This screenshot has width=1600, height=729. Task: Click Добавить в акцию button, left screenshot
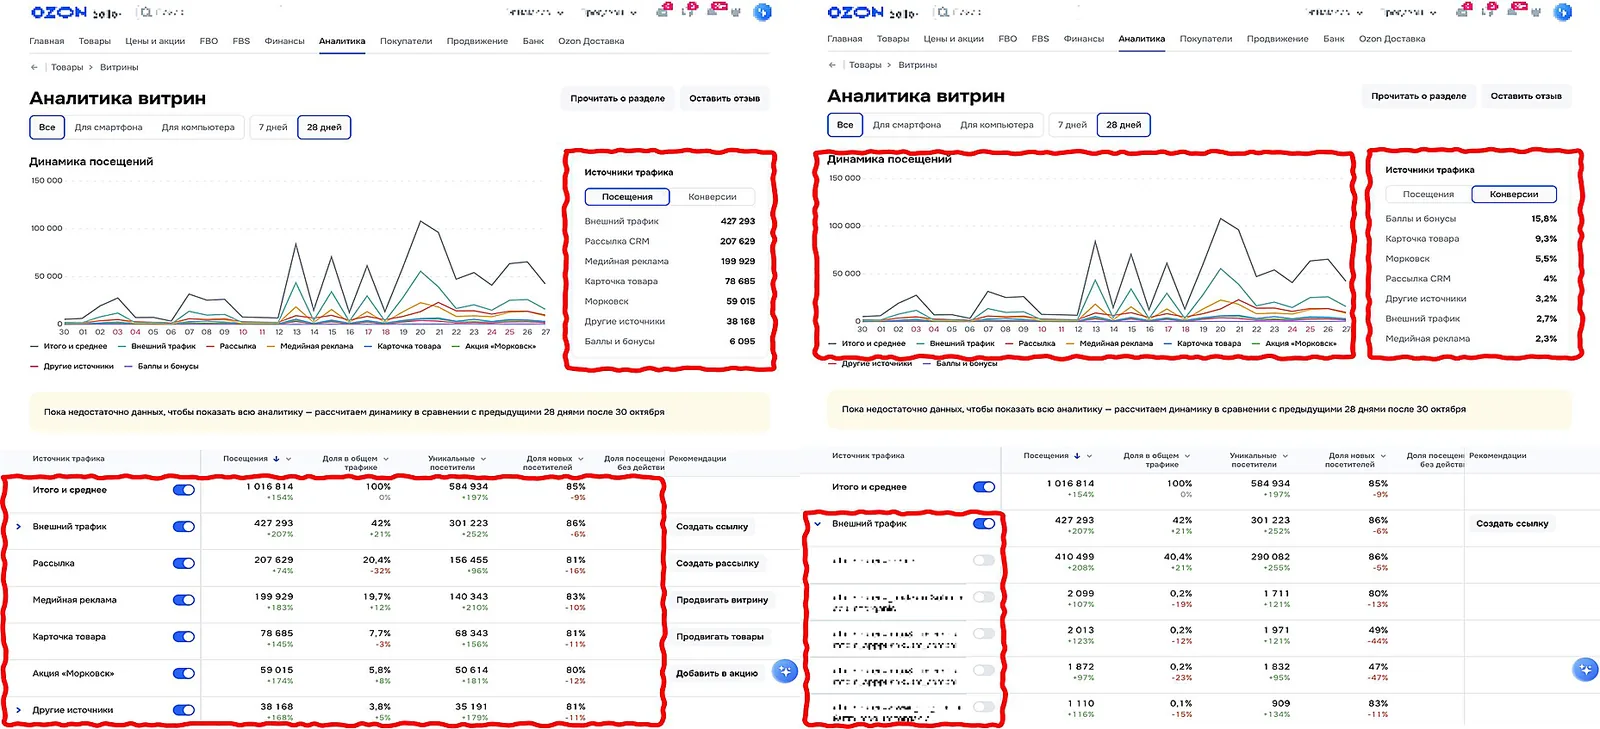(x=717, y=673)
